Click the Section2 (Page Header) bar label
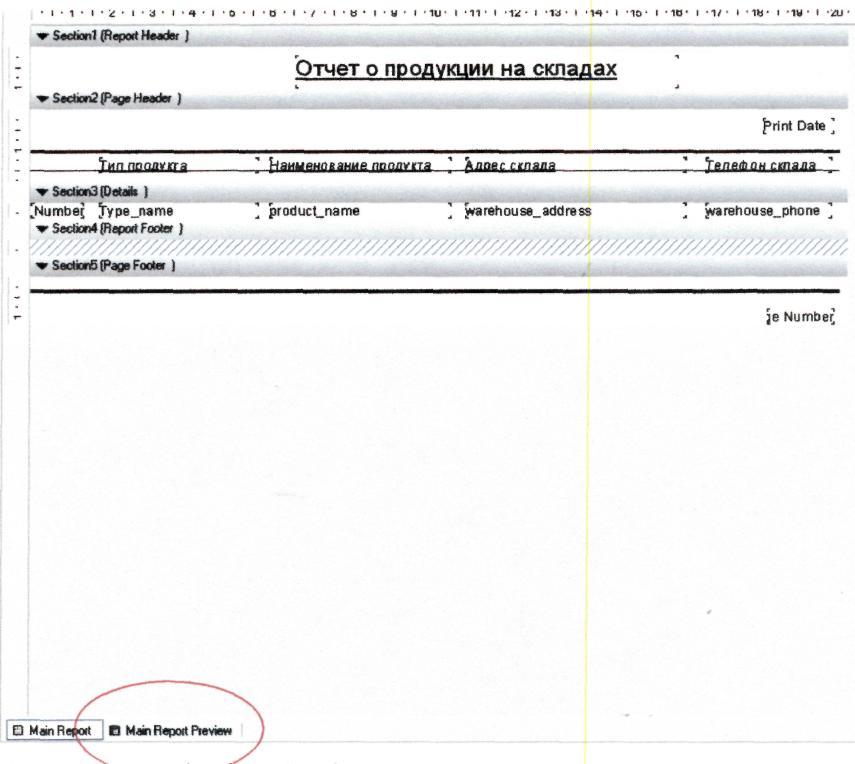 [117, 99]
